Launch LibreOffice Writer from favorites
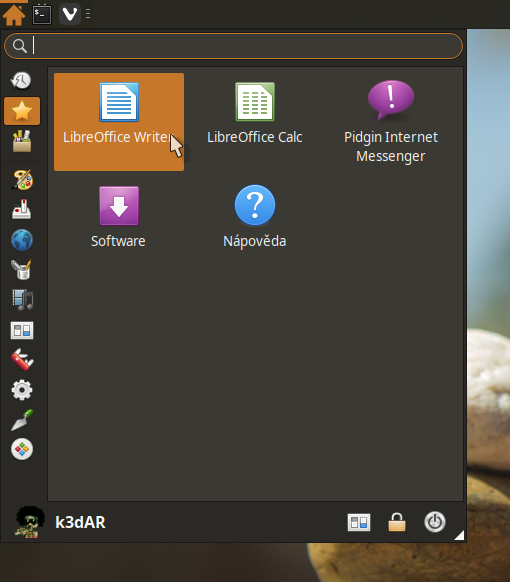The image size is (510, 582). coord(119,122)
